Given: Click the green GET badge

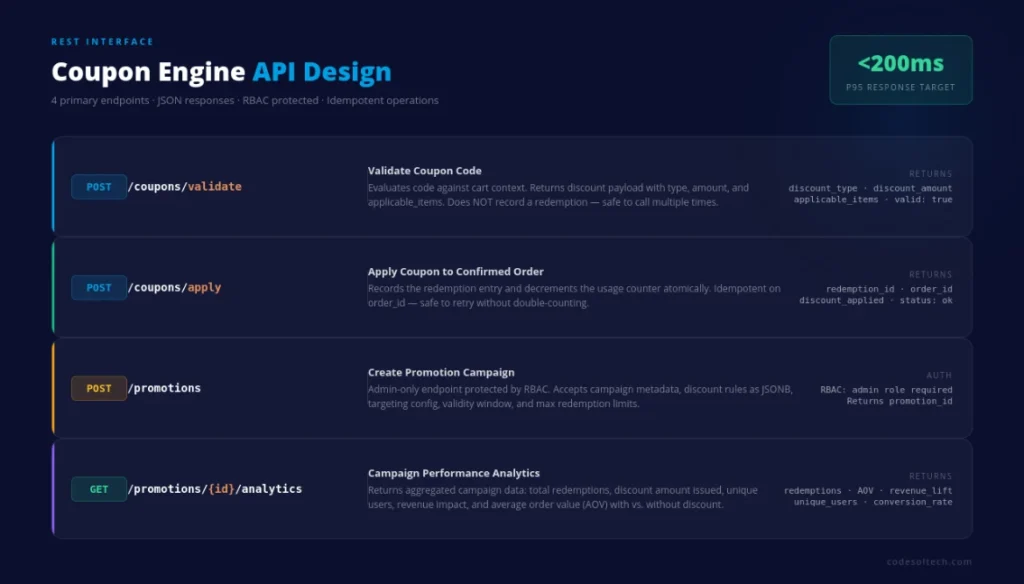Looking at the screenshot, I should (98, 489).
